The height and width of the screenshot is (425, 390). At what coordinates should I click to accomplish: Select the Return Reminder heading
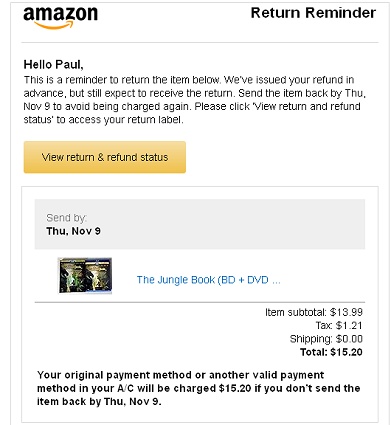(x=313, y=13)
